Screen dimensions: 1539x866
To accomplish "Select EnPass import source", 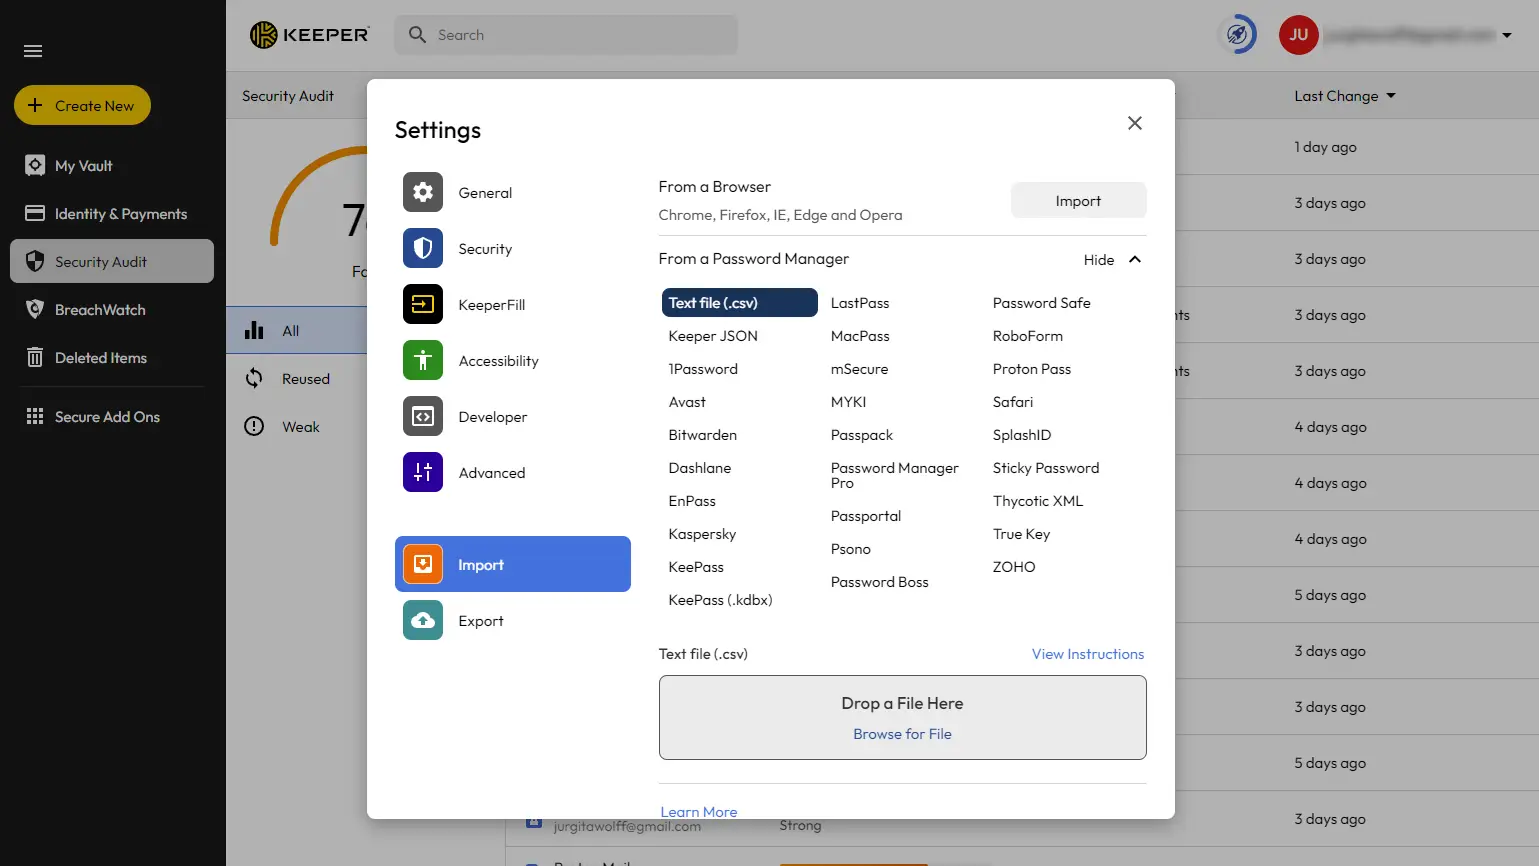I will coord(692,501).
